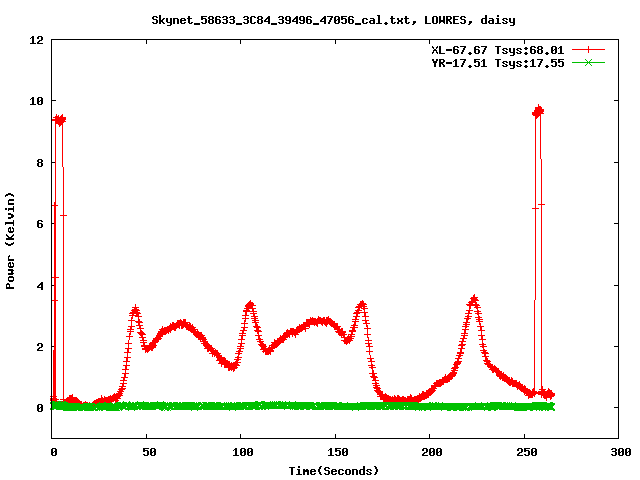Click the red calibration spike near 257 seconds
The width and height of the screenshot is (640, 480).
tap(538, 111)
